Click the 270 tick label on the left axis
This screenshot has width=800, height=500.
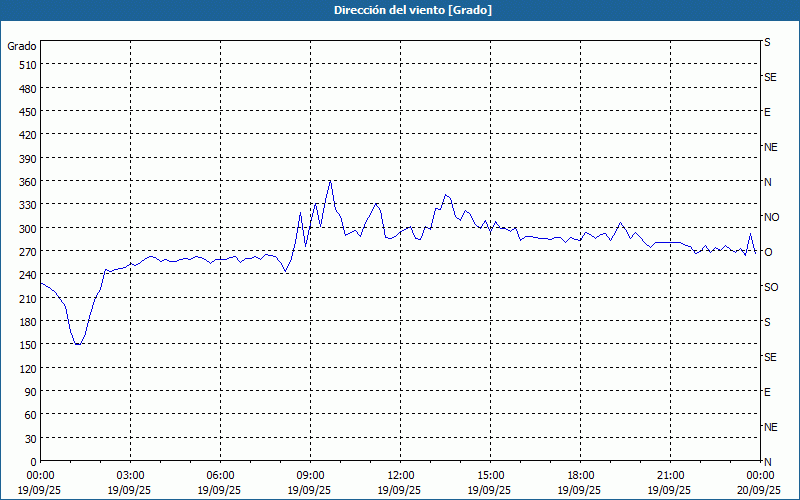point(26,251)
